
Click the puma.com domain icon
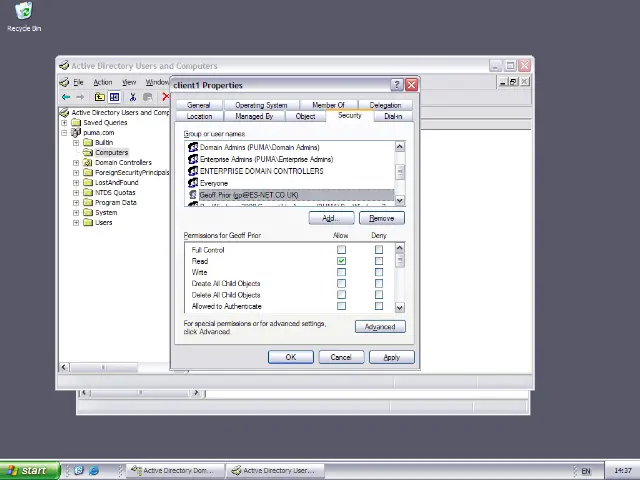tap(76, 132)
